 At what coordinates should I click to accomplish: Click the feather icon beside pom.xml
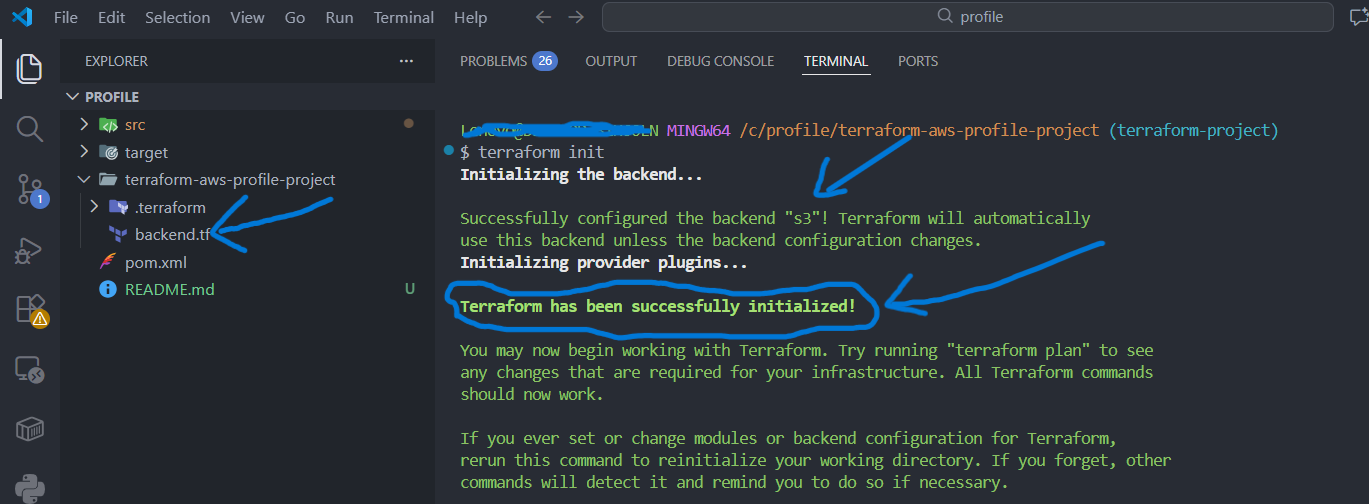click(x=107, y=262)
